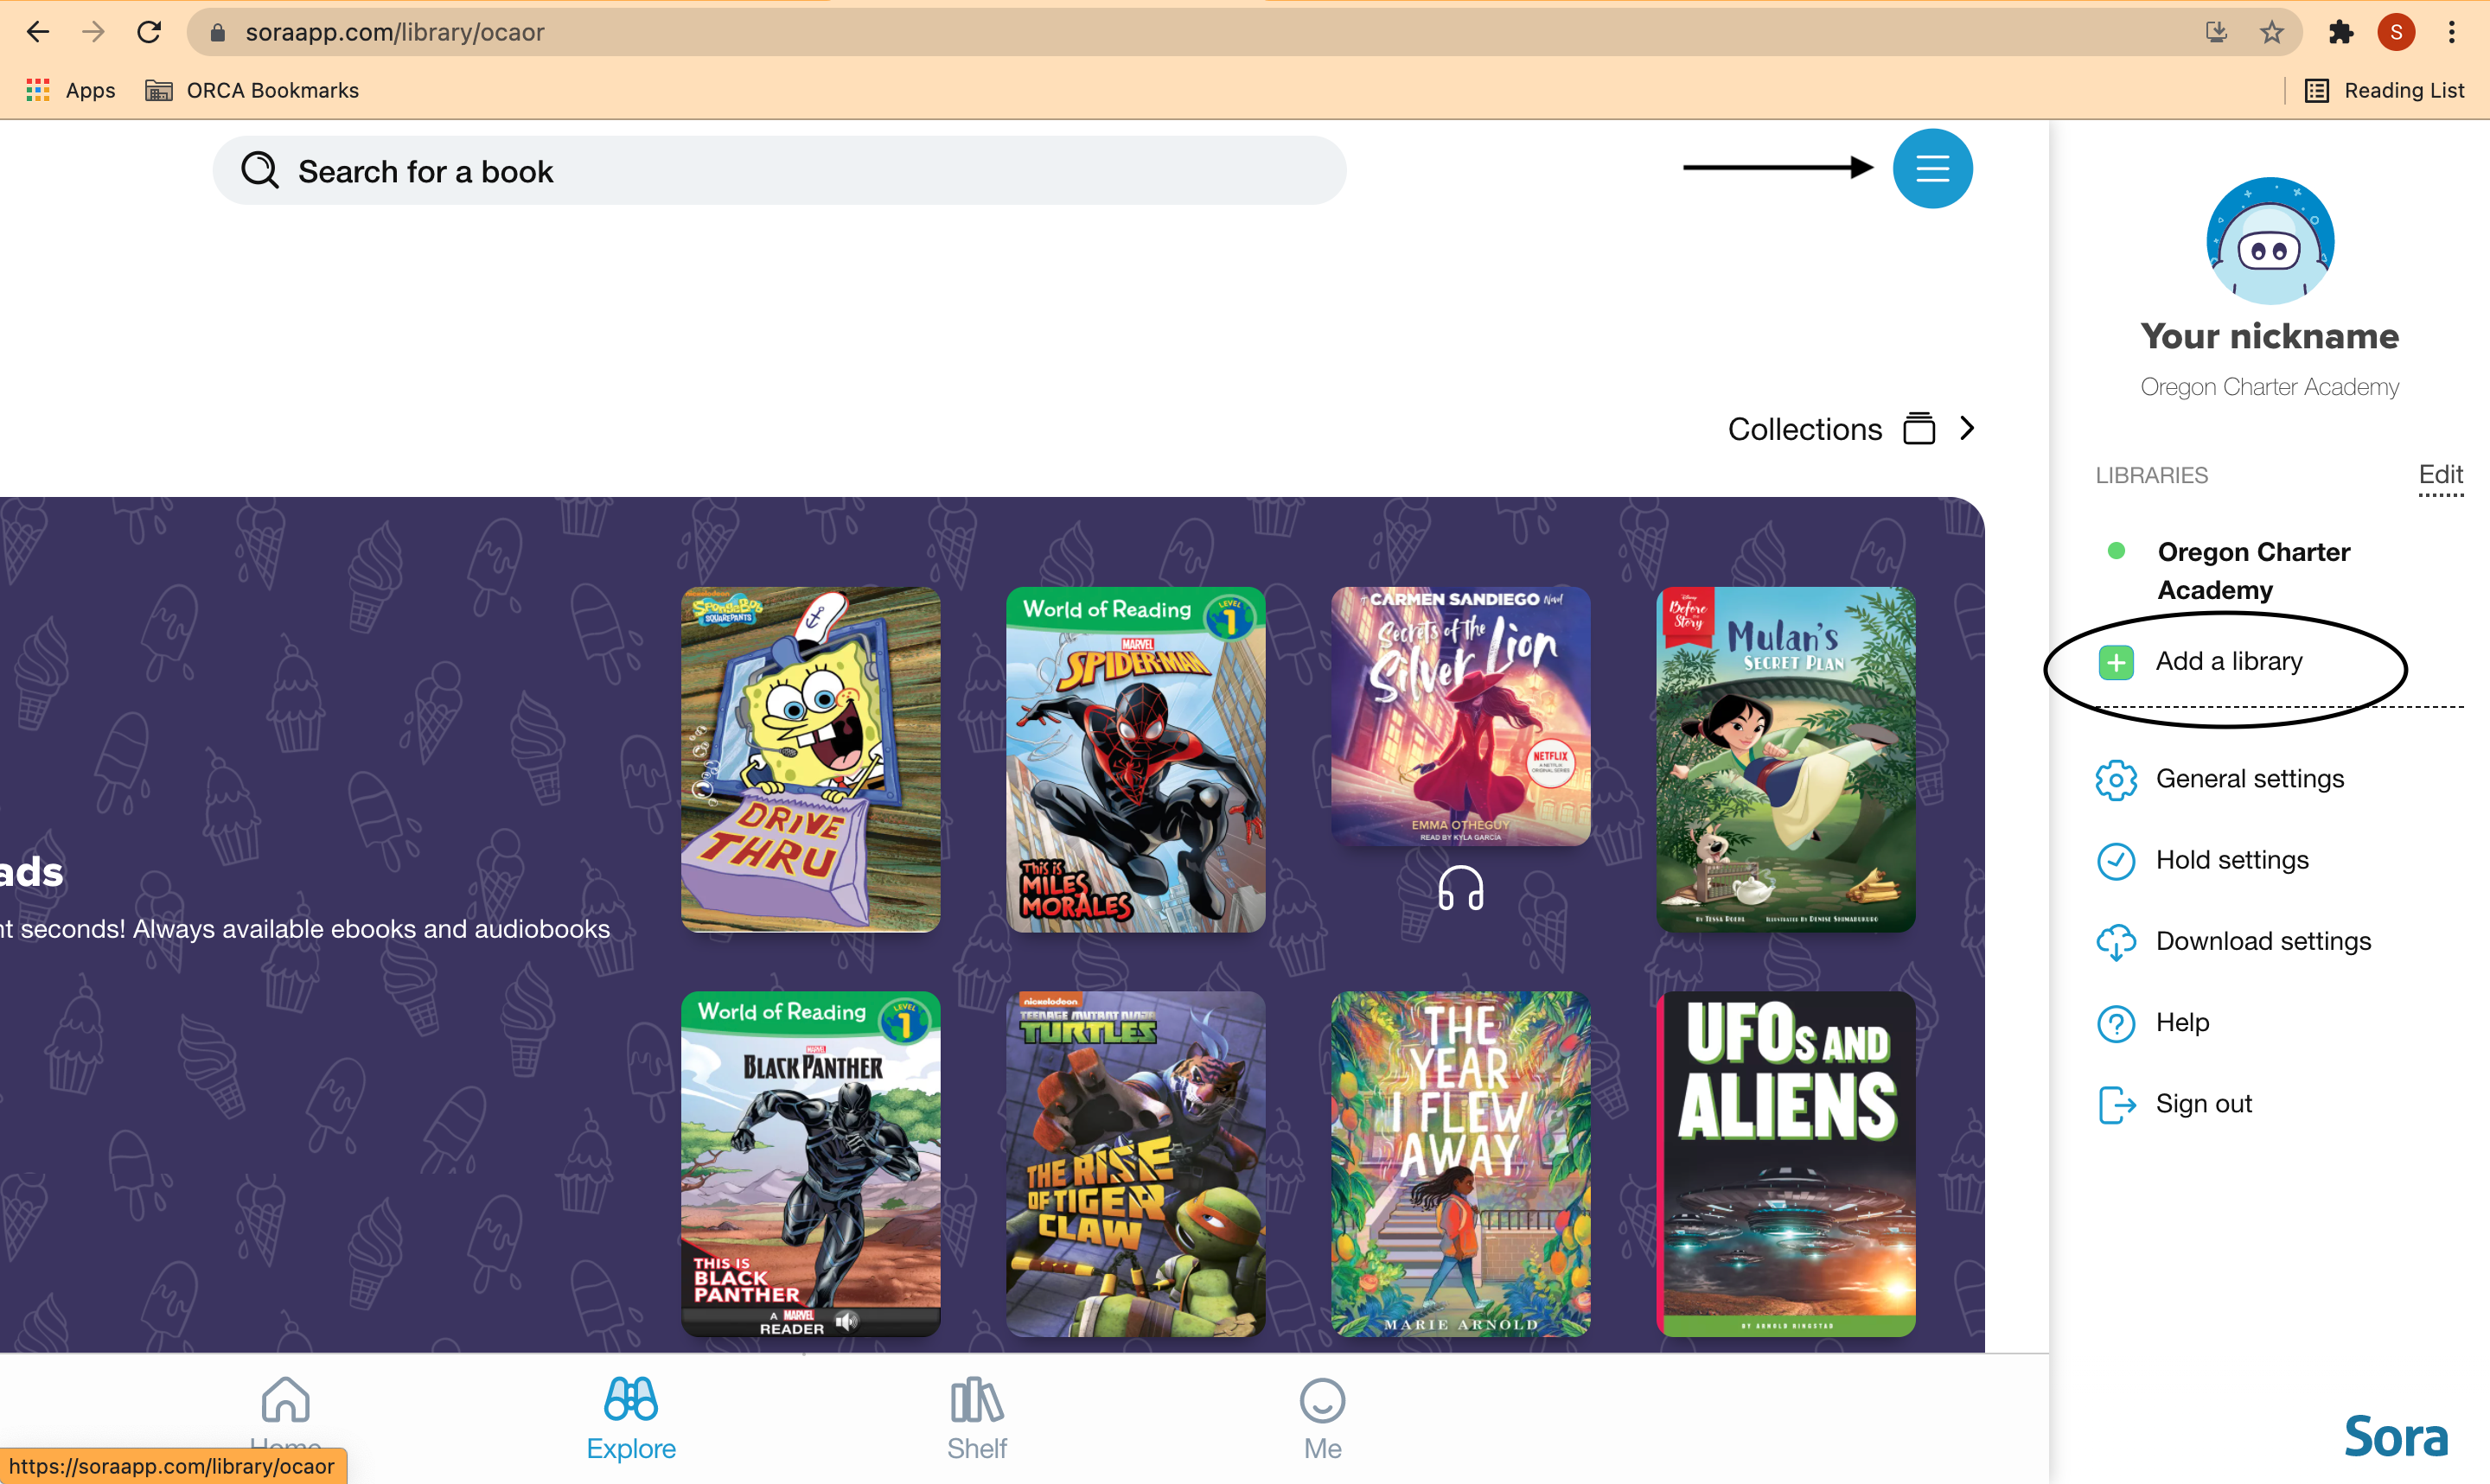
Task: Click the search magnifier icon
Action: coord(260,171)
